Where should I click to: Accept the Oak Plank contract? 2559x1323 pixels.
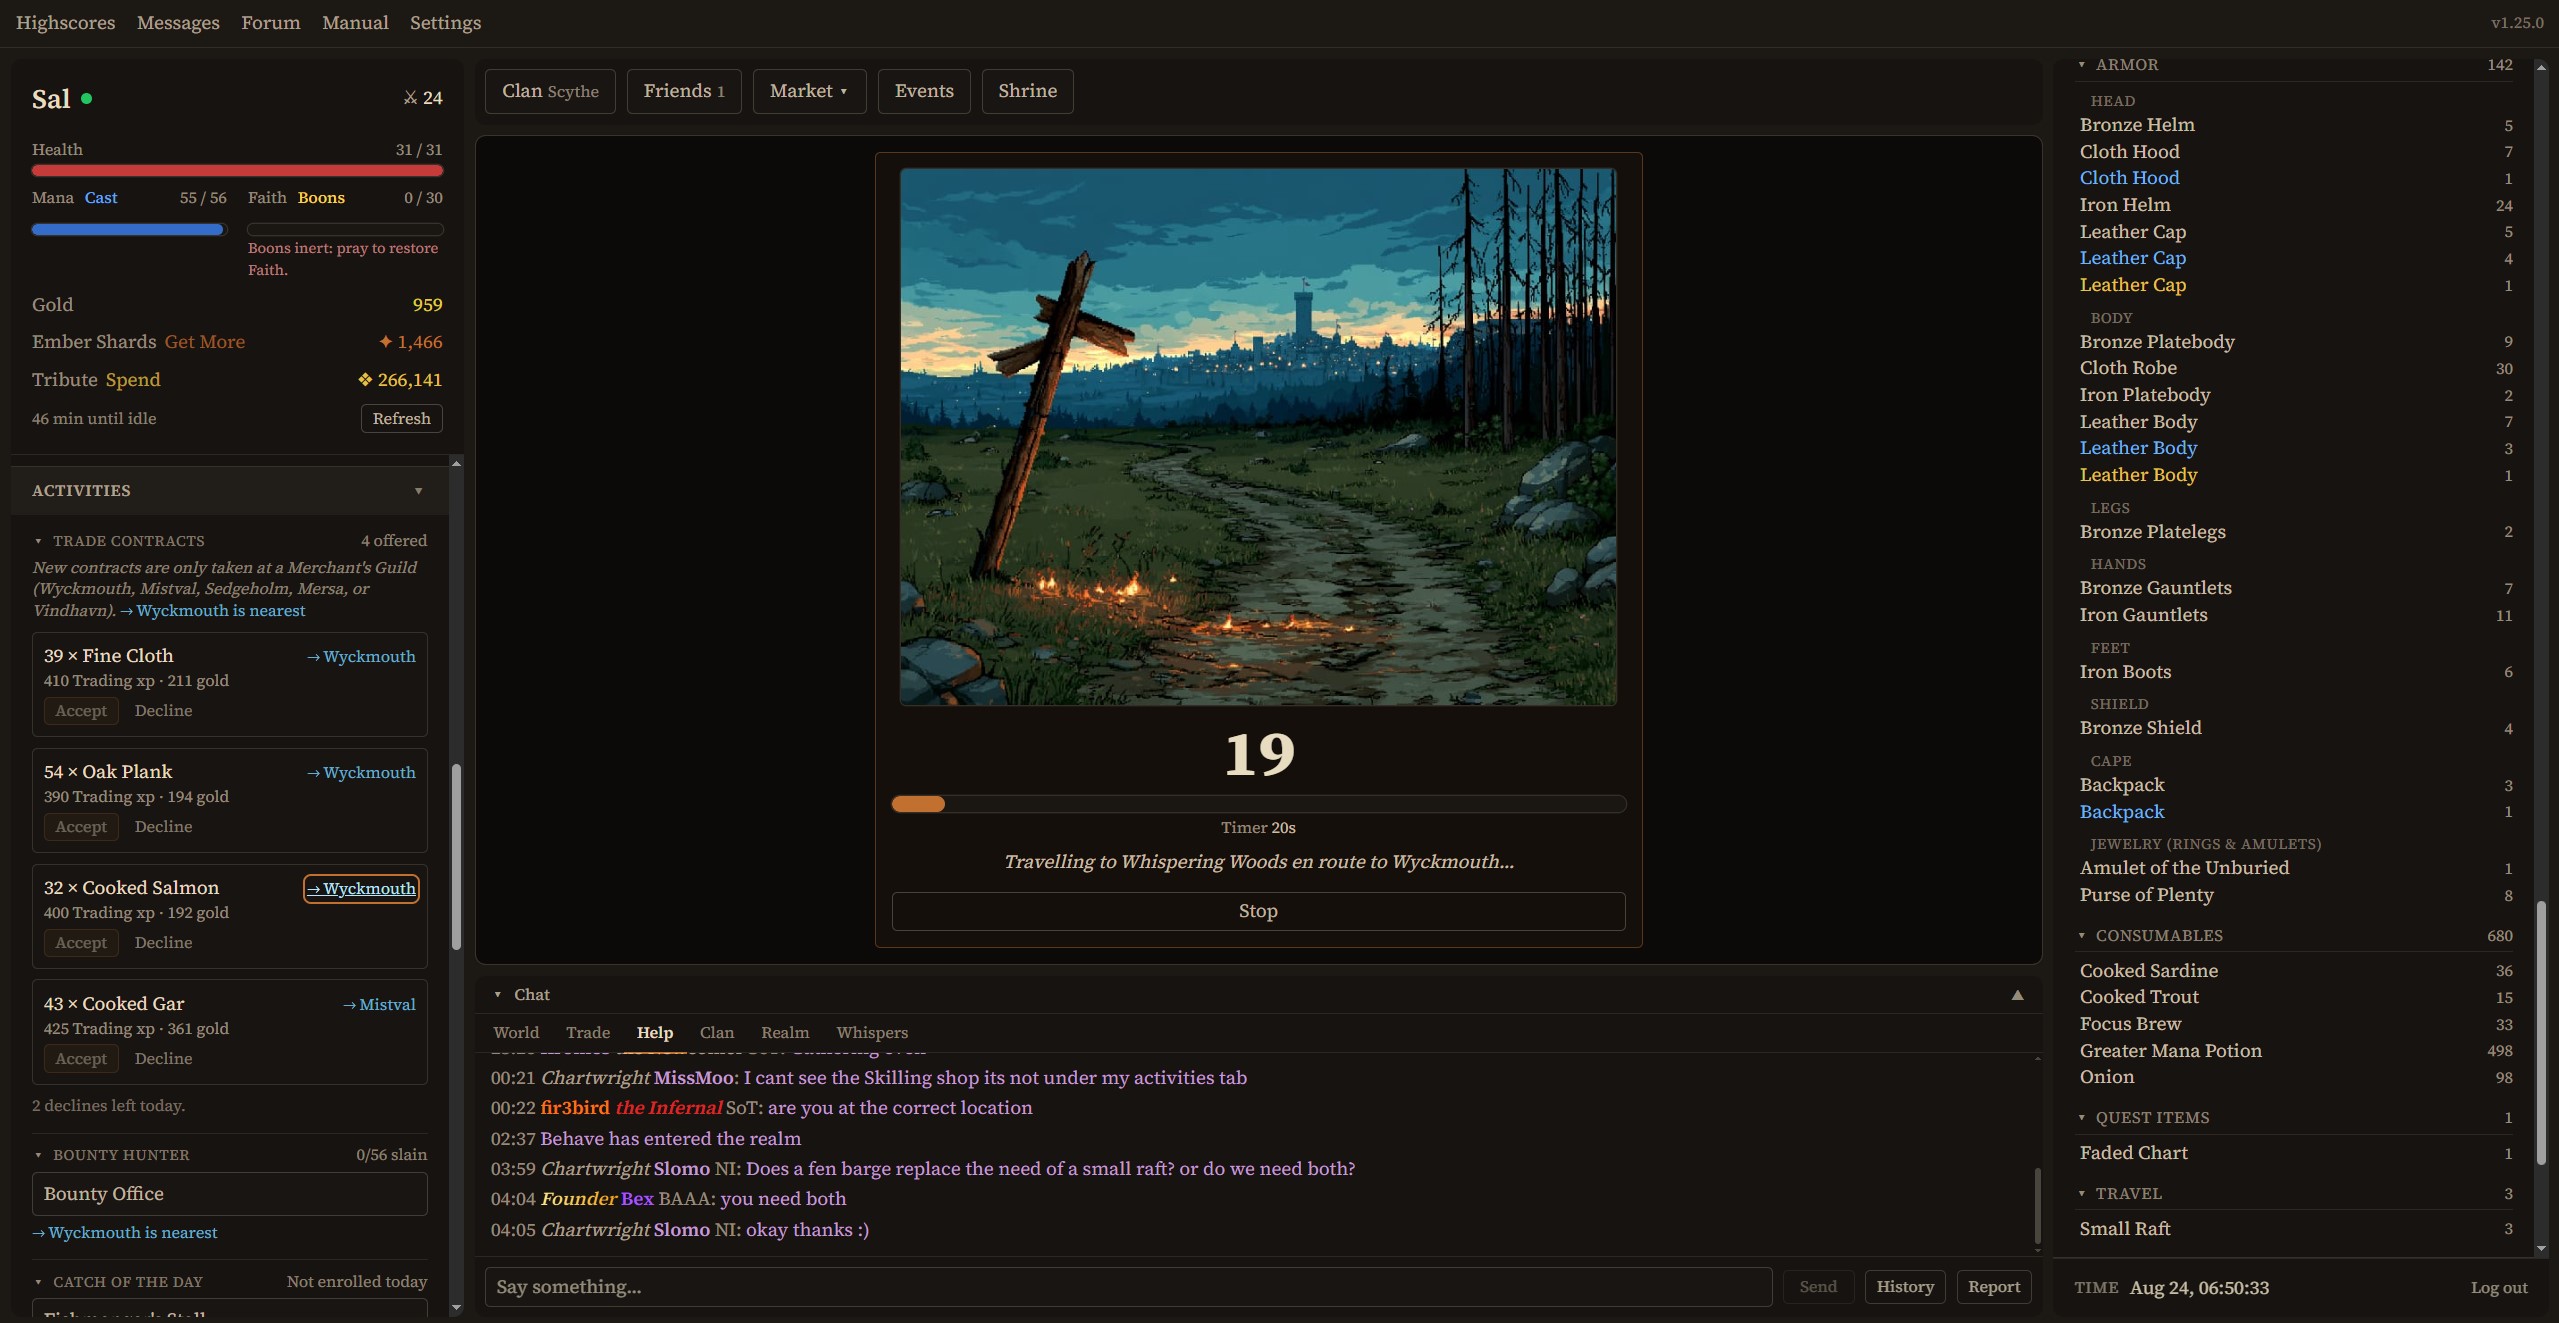pyautogui.click(x=81, y=827)
